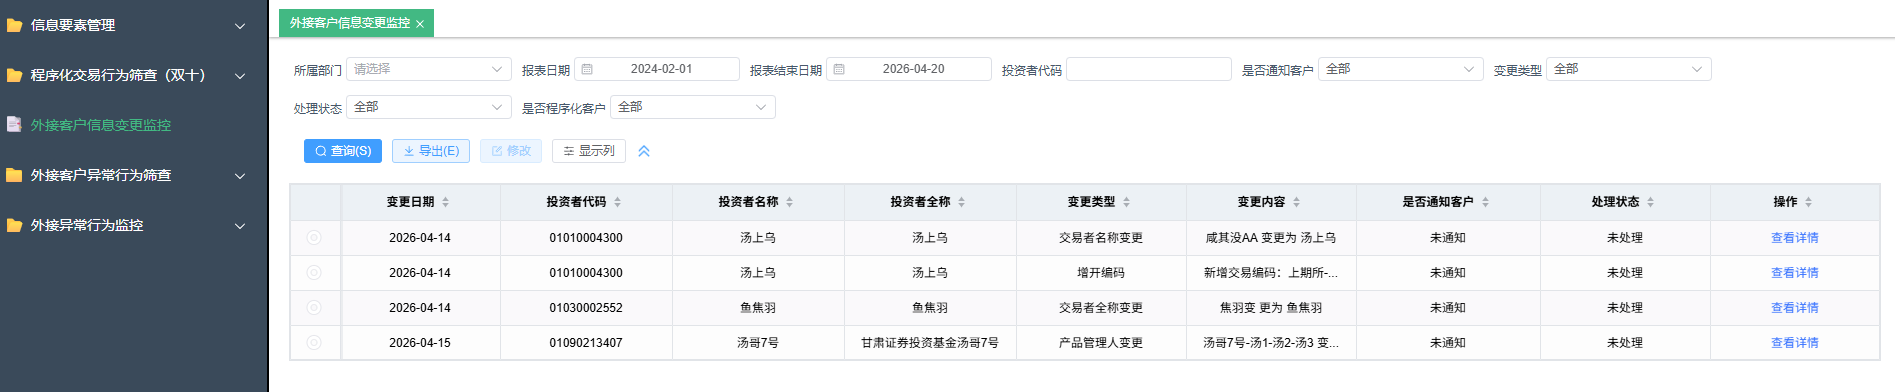Select radio button for 交易者名称变更 row
Image resolution: width=1895 pixels, height=392 pixels.
pos(314,238)
